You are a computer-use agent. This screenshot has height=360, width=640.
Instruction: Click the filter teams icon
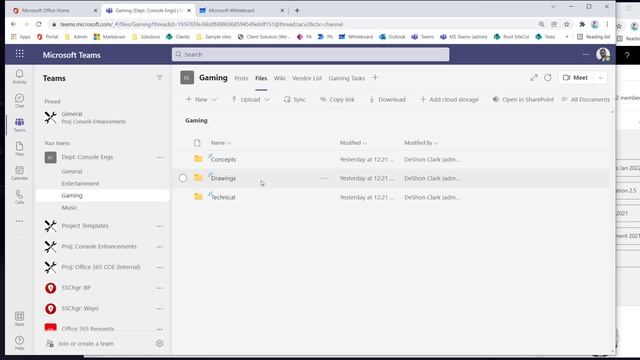[x=160, y=78]
